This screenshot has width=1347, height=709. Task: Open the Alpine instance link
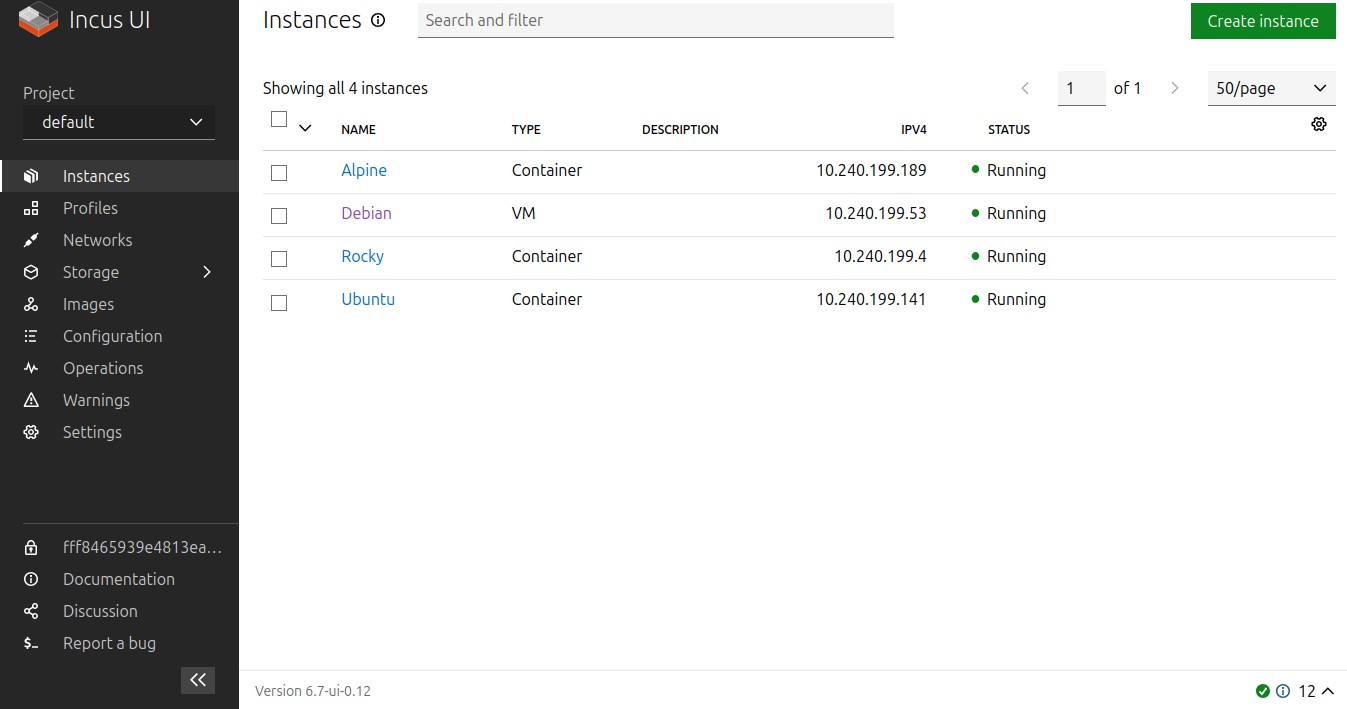tap(364, 170)
